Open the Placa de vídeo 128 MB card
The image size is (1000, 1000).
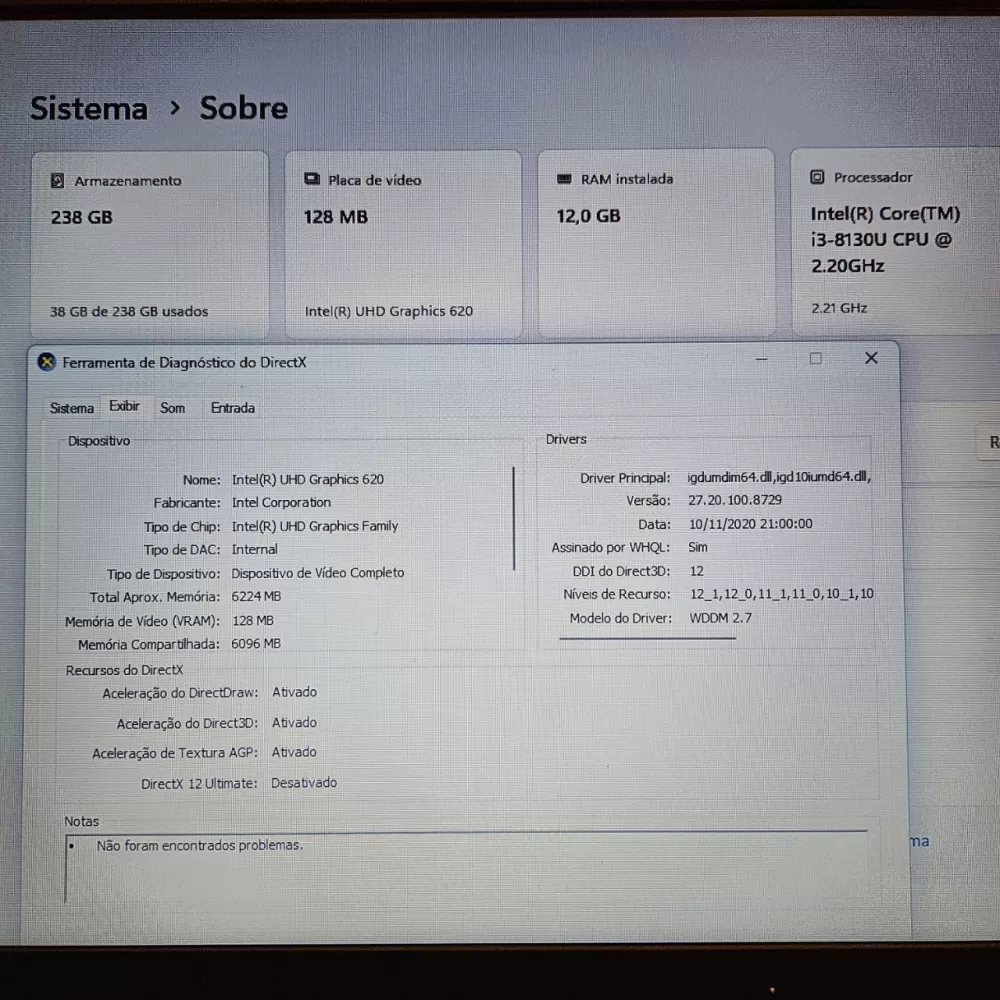coord(403,244)
